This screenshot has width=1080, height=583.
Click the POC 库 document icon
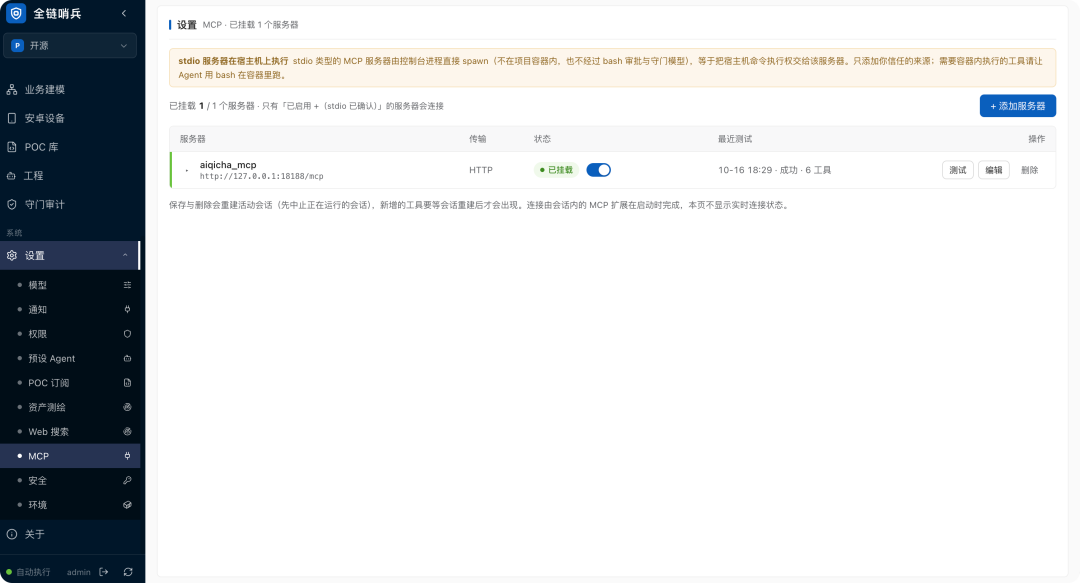12,147
